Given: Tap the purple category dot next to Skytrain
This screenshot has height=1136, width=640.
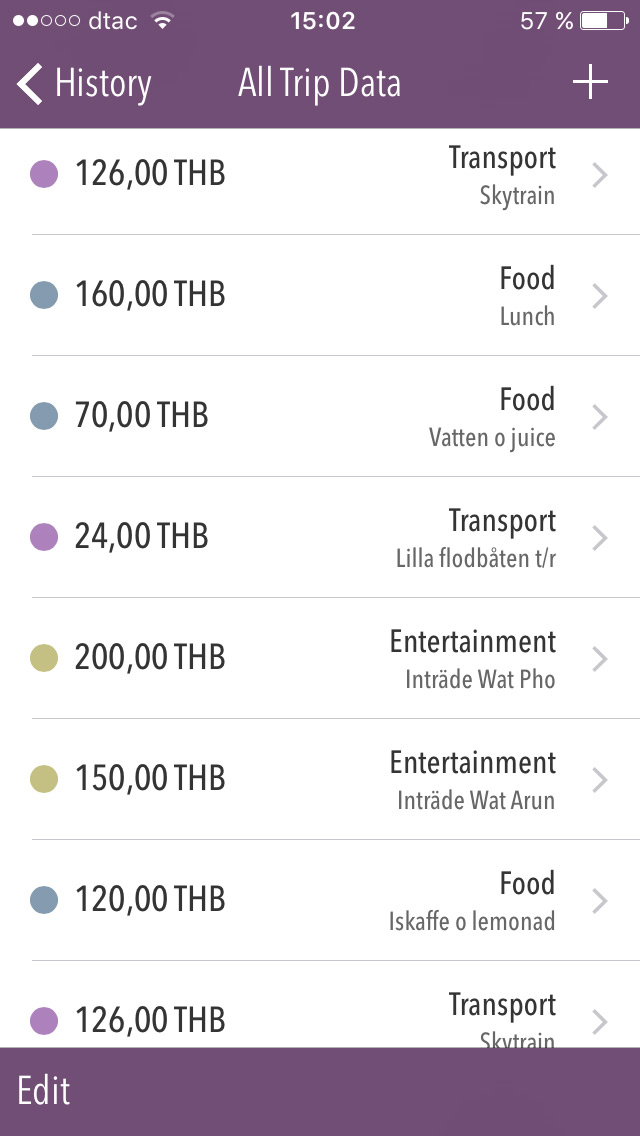Looking at the screenshot, I should [44, 174].
